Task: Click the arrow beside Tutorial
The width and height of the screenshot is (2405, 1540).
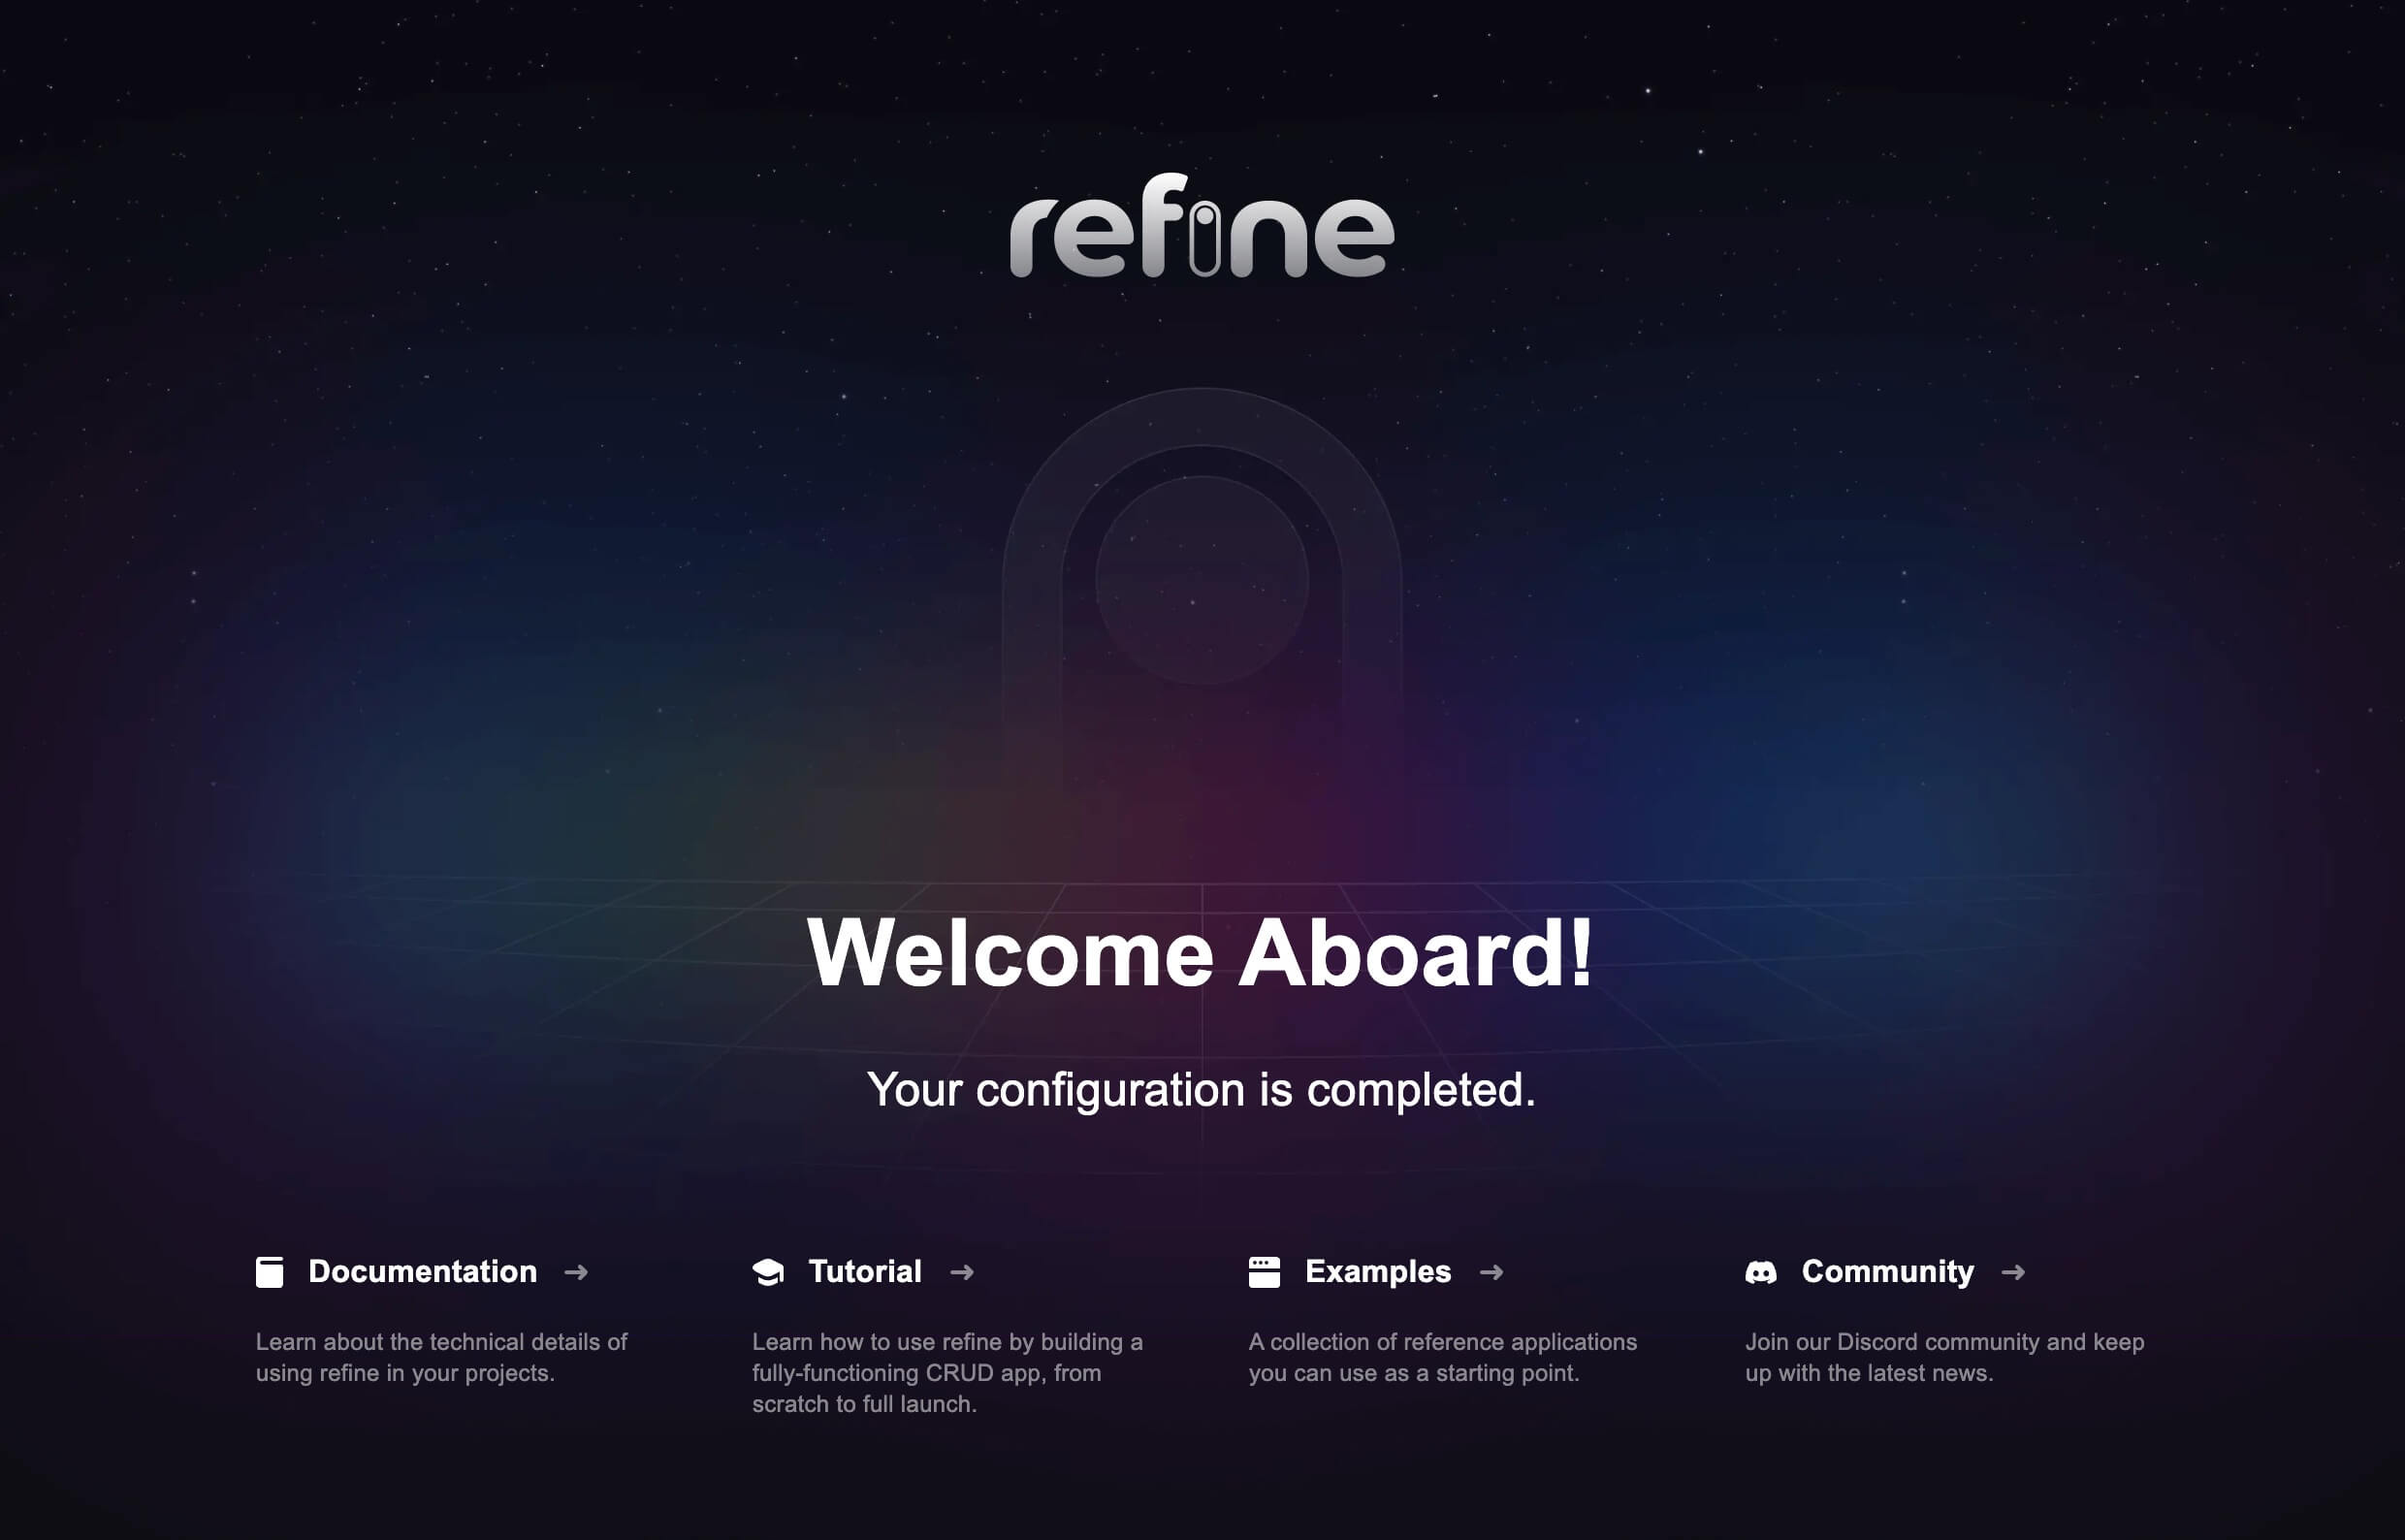Action: pyautogui.click(x=962, y=1272)
